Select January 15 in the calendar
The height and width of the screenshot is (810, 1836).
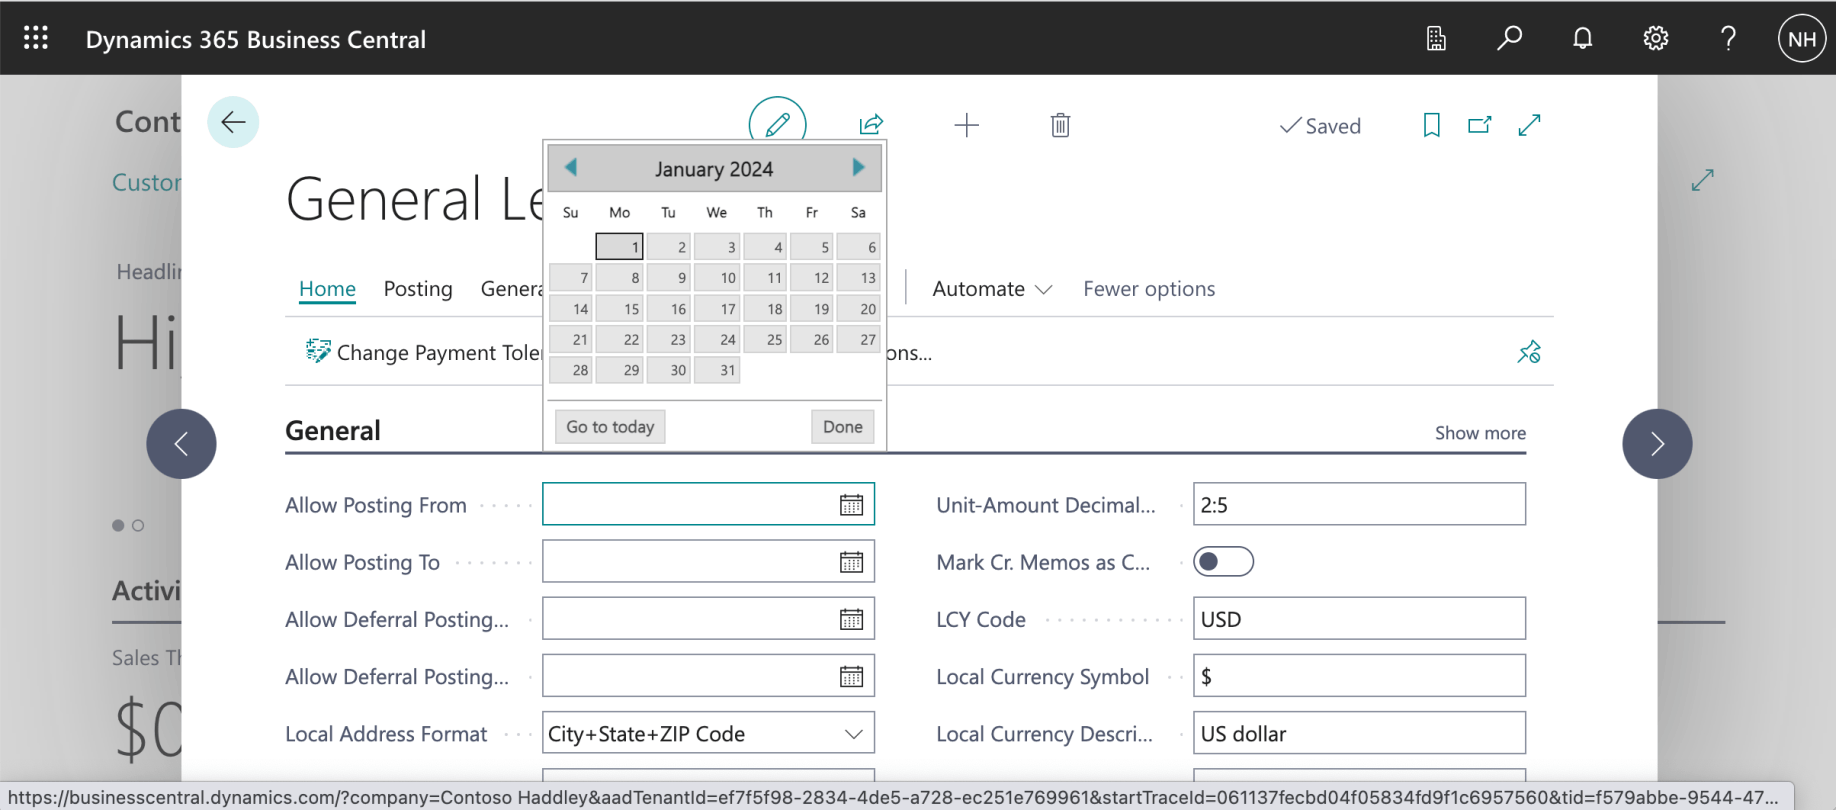(x=621, y=309)
